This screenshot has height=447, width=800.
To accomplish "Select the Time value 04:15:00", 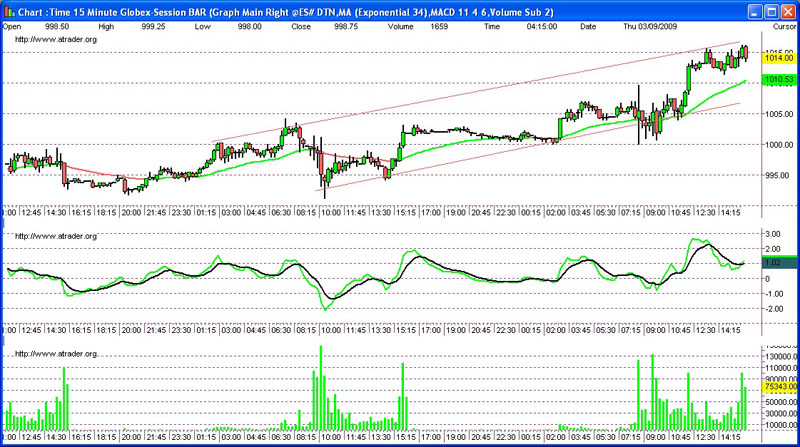I will click(x=542, y=27).
